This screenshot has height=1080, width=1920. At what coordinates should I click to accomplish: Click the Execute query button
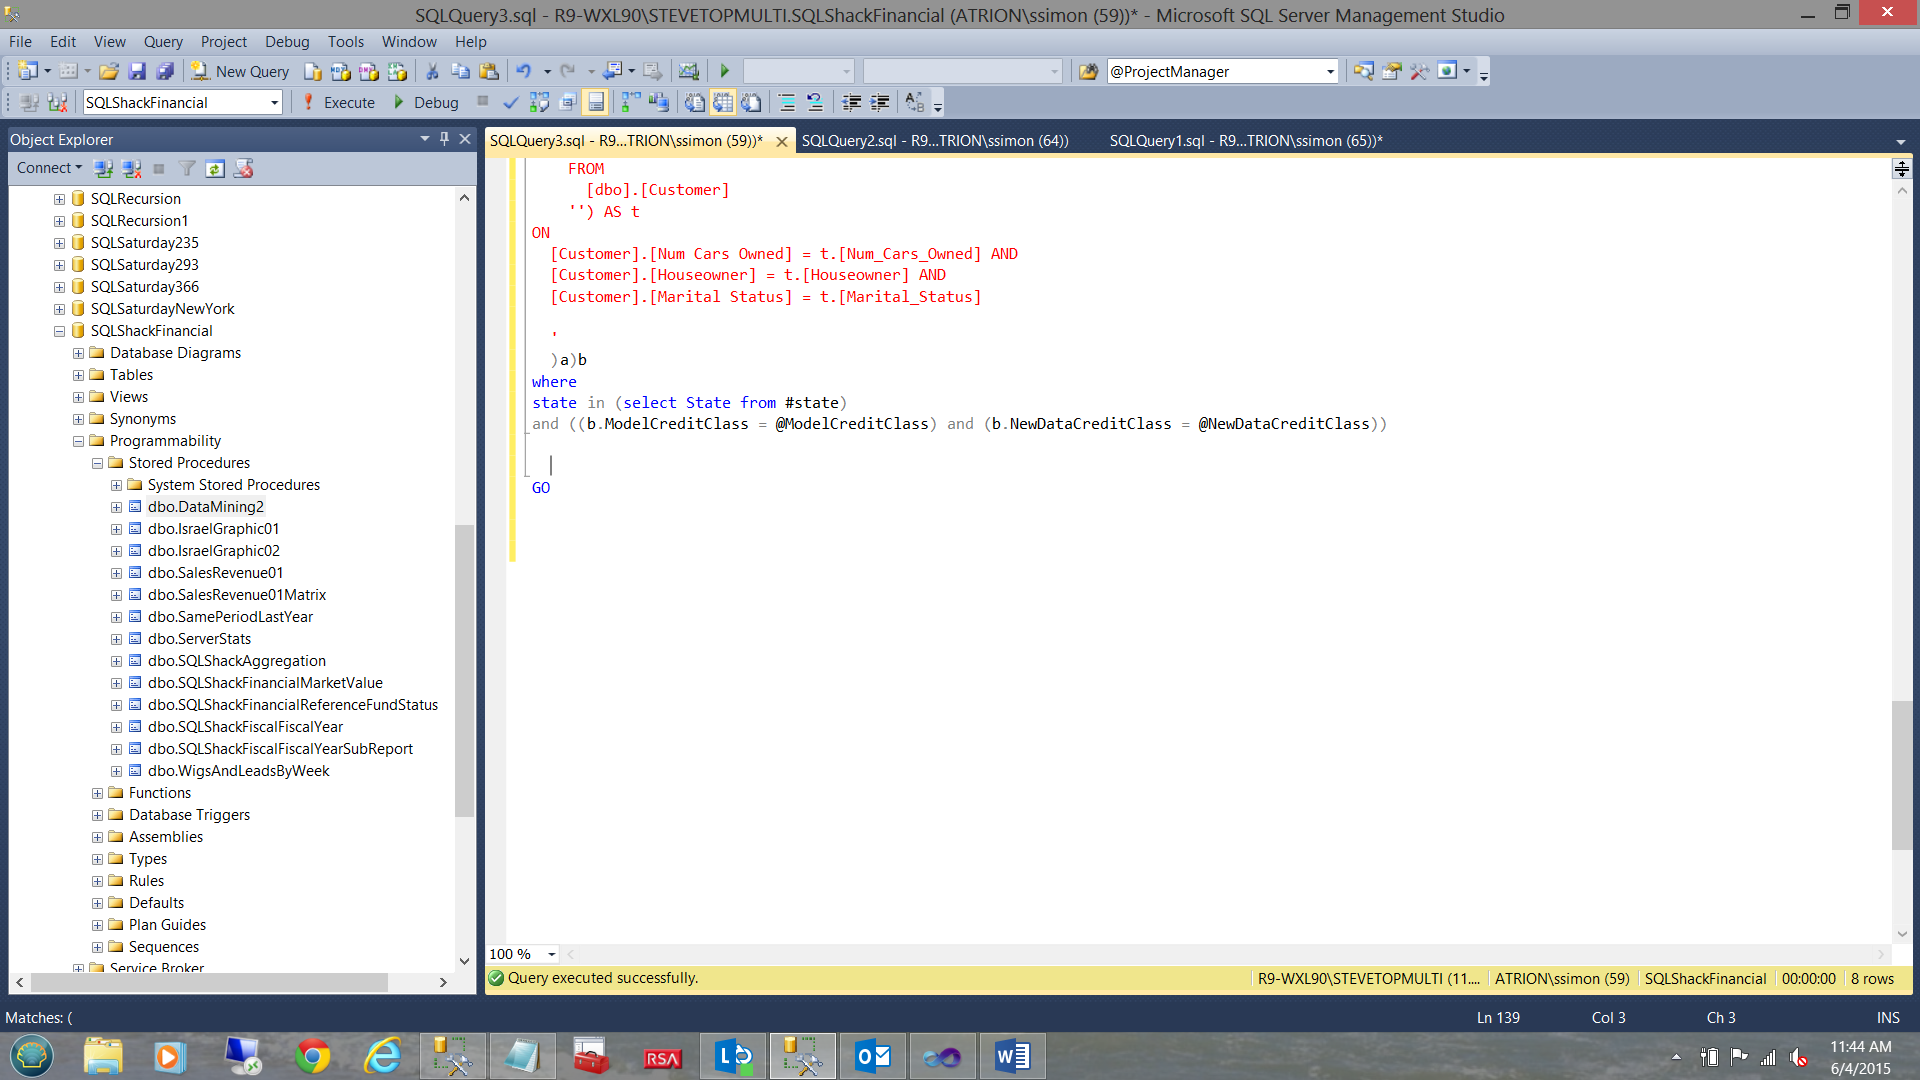(338, 102)
